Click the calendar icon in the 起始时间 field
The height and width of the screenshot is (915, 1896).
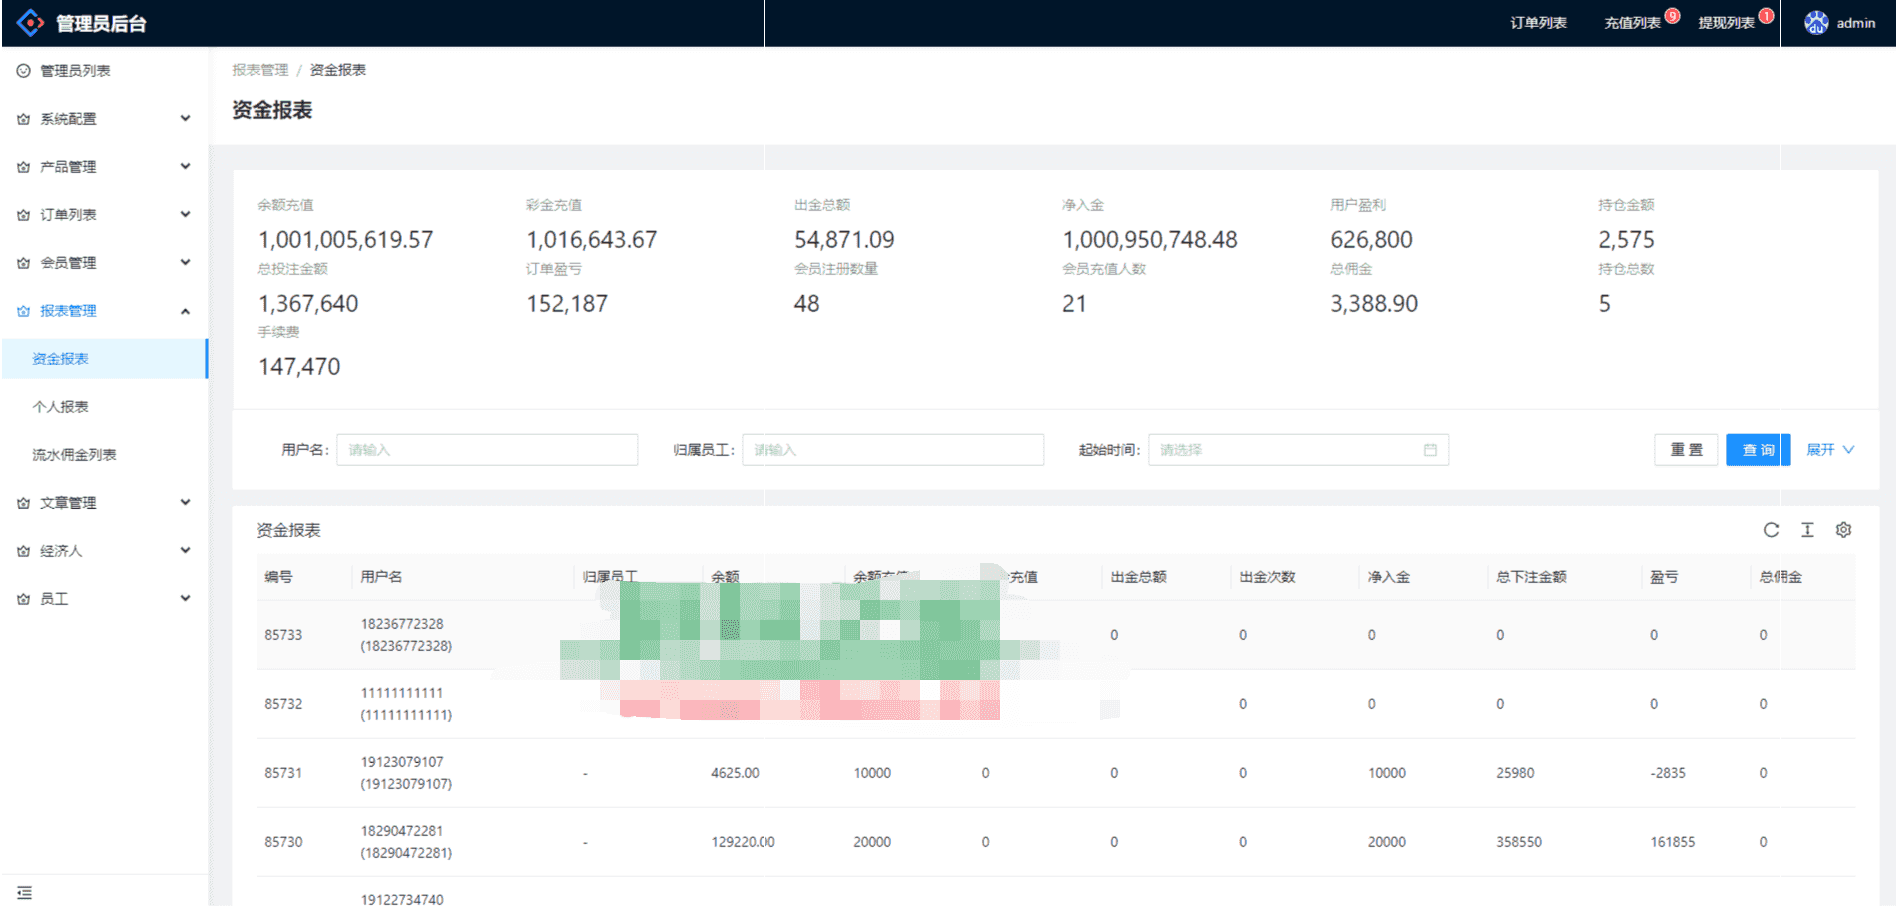tap(1430, 450)
